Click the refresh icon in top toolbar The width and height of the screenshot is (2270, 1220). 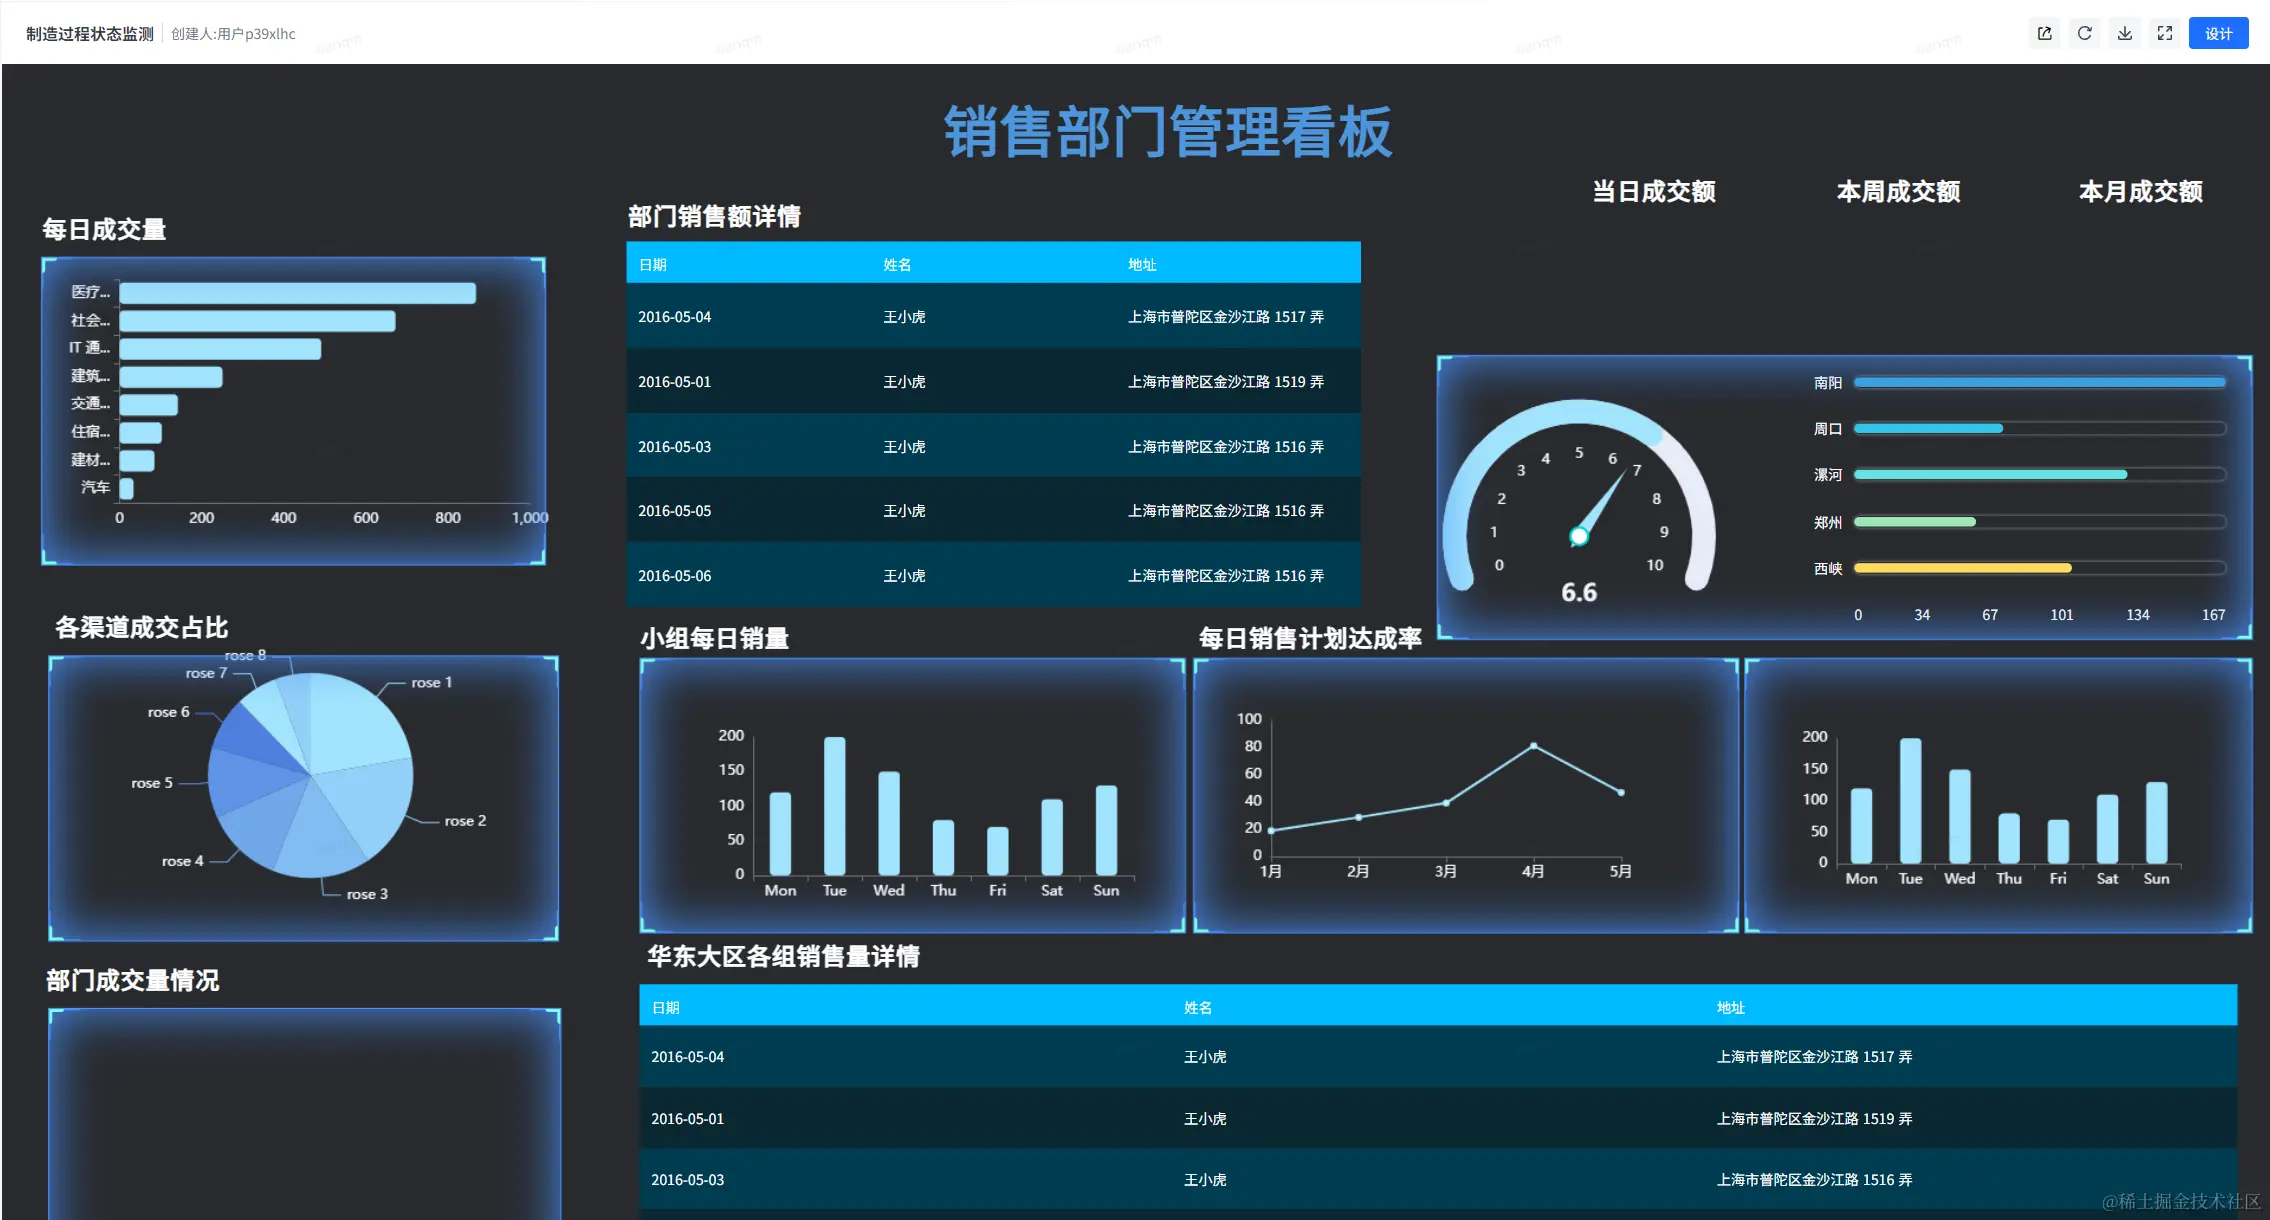2084,33
